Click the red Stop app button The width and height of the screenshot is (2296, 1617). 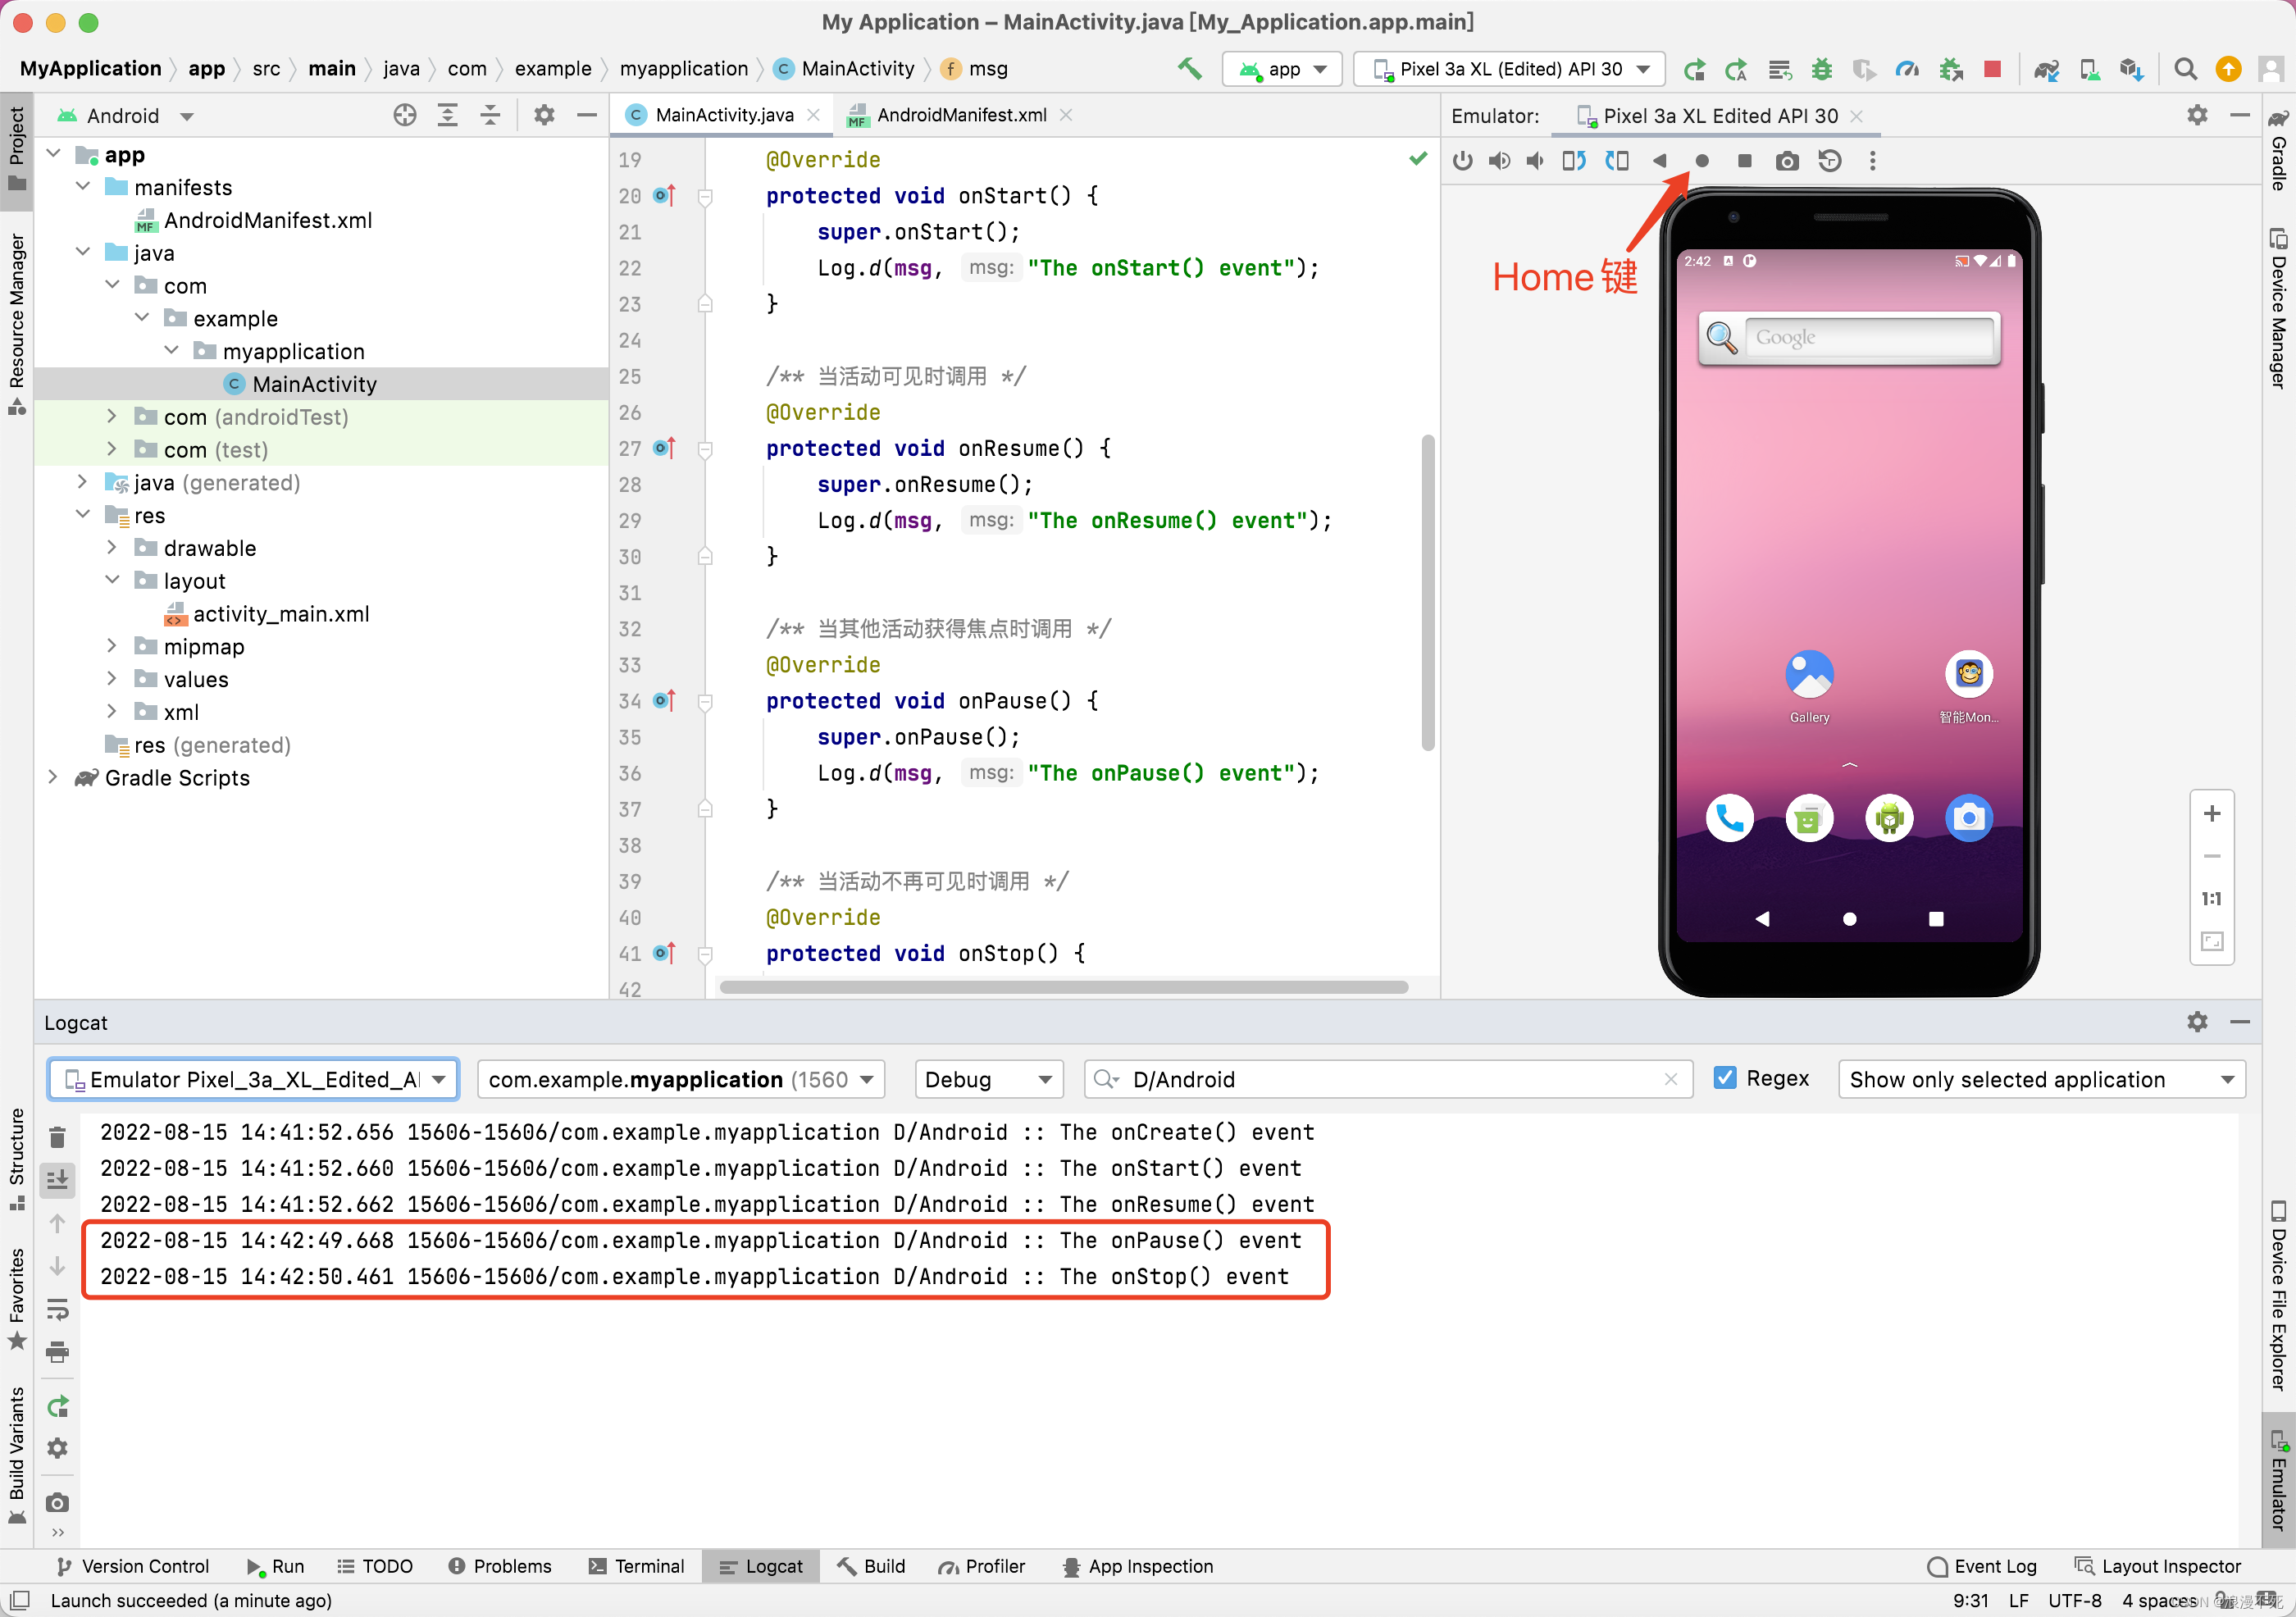pos(1992,69)
